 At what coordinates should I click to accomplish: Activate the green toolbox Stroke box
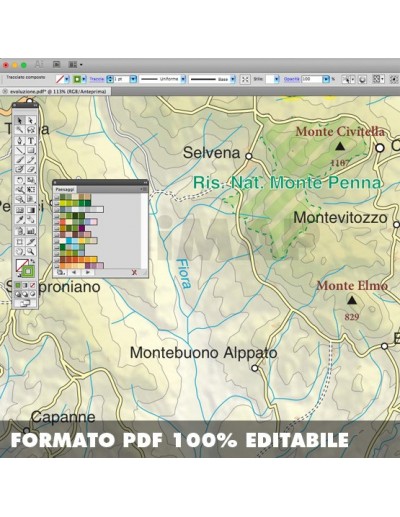(x=28, y=271)
